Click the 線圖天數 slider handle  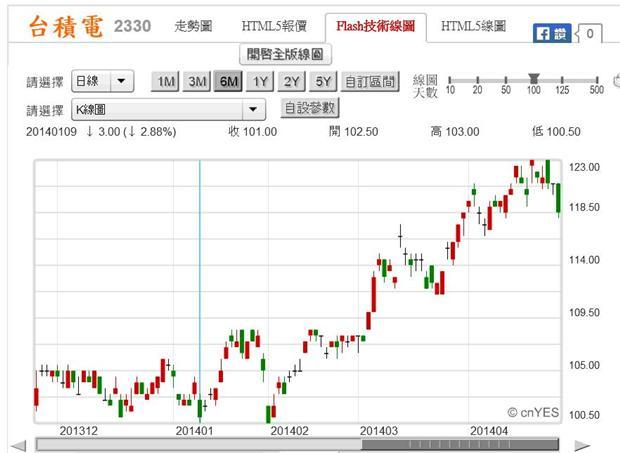[535, 78]
